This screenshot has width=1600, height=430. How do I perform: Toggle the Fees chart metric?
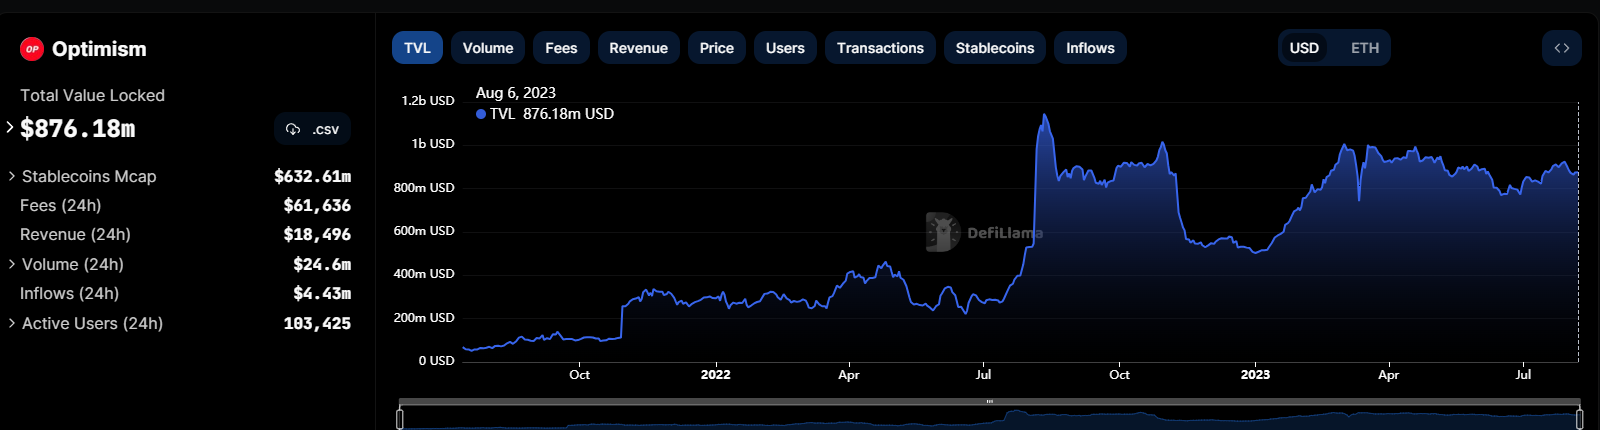point(561,48)
